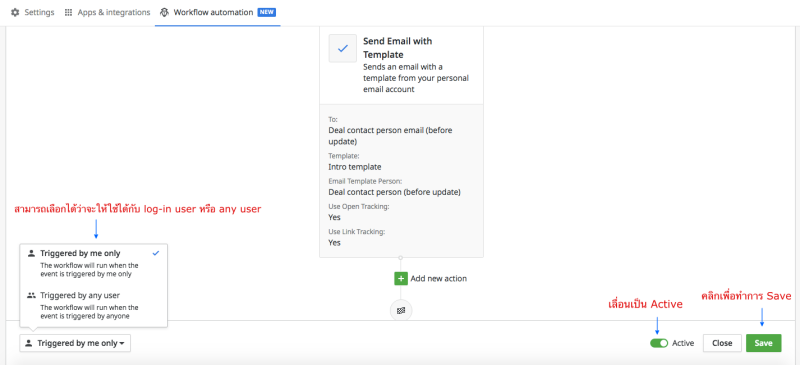Toggle the Active workflow switch
The height and width of the screenshot is (365, 800).
click(x=659, y=343)
